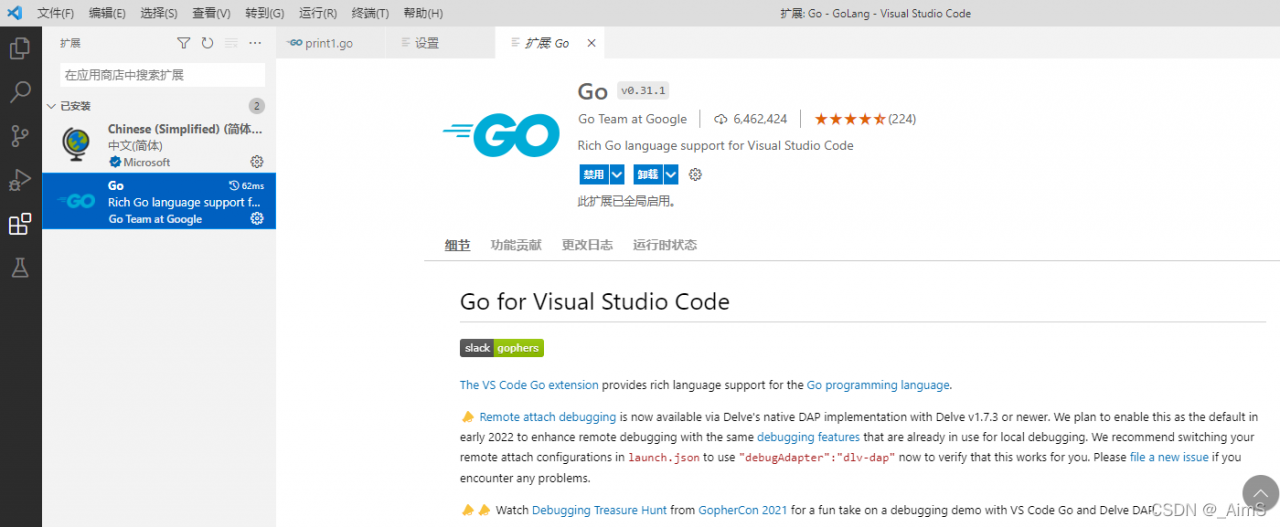
Task: Open the Edit menu
Action: (x=107, y=13)
